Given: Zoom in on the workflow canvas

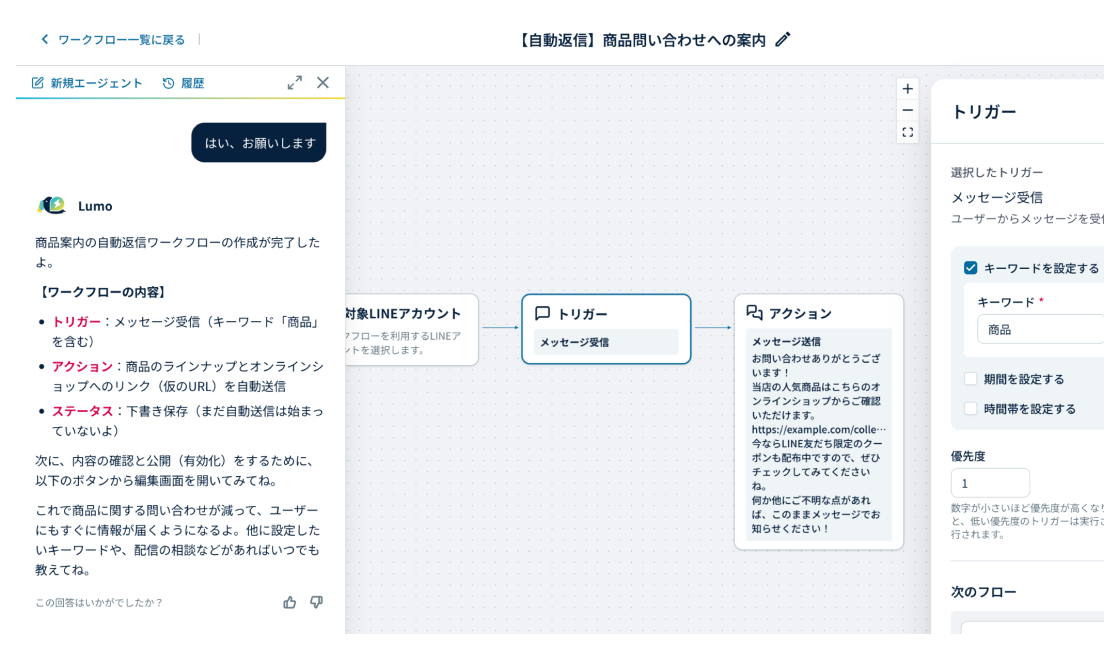Looking at the screenshot, I should [x=907, y=89].
